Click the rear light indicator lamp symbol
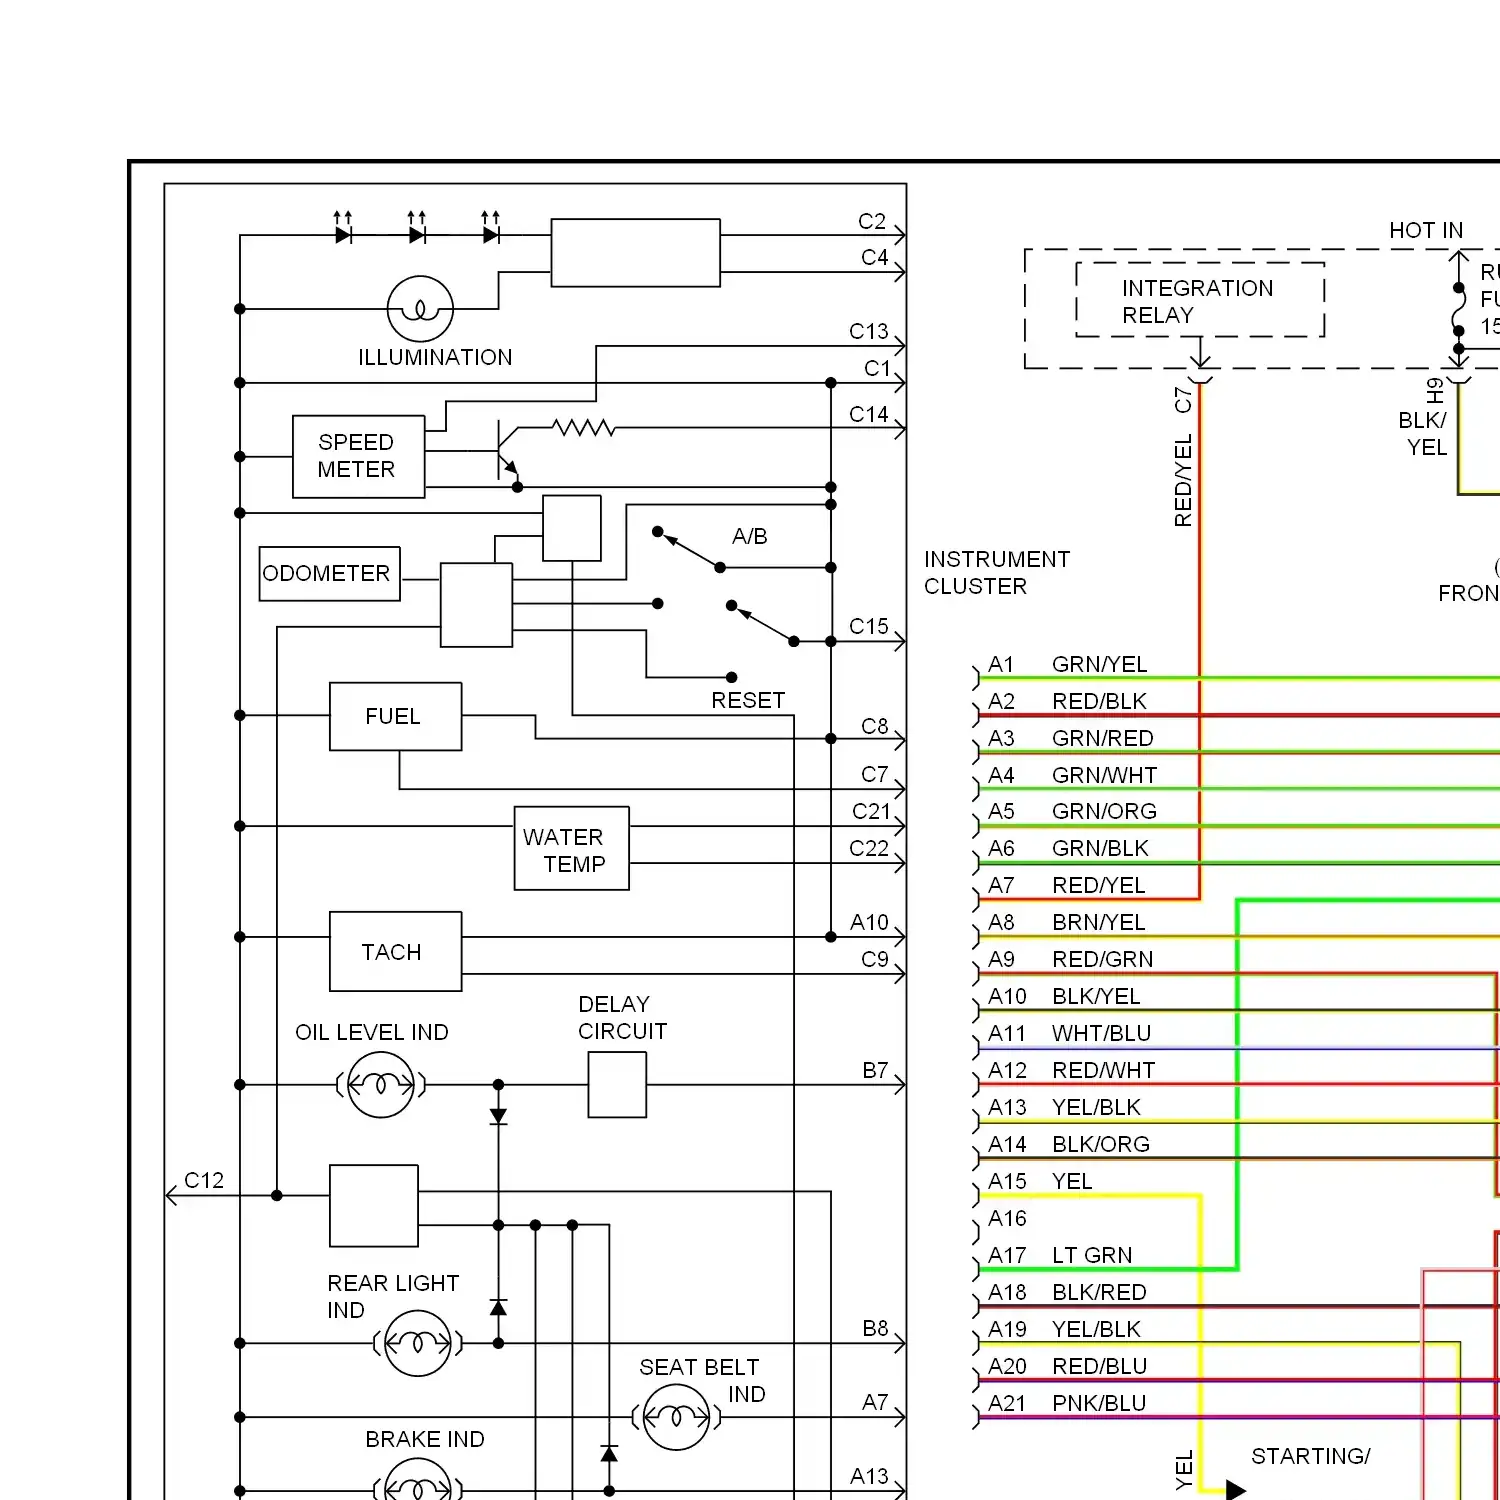 [x=418, y=1343]
